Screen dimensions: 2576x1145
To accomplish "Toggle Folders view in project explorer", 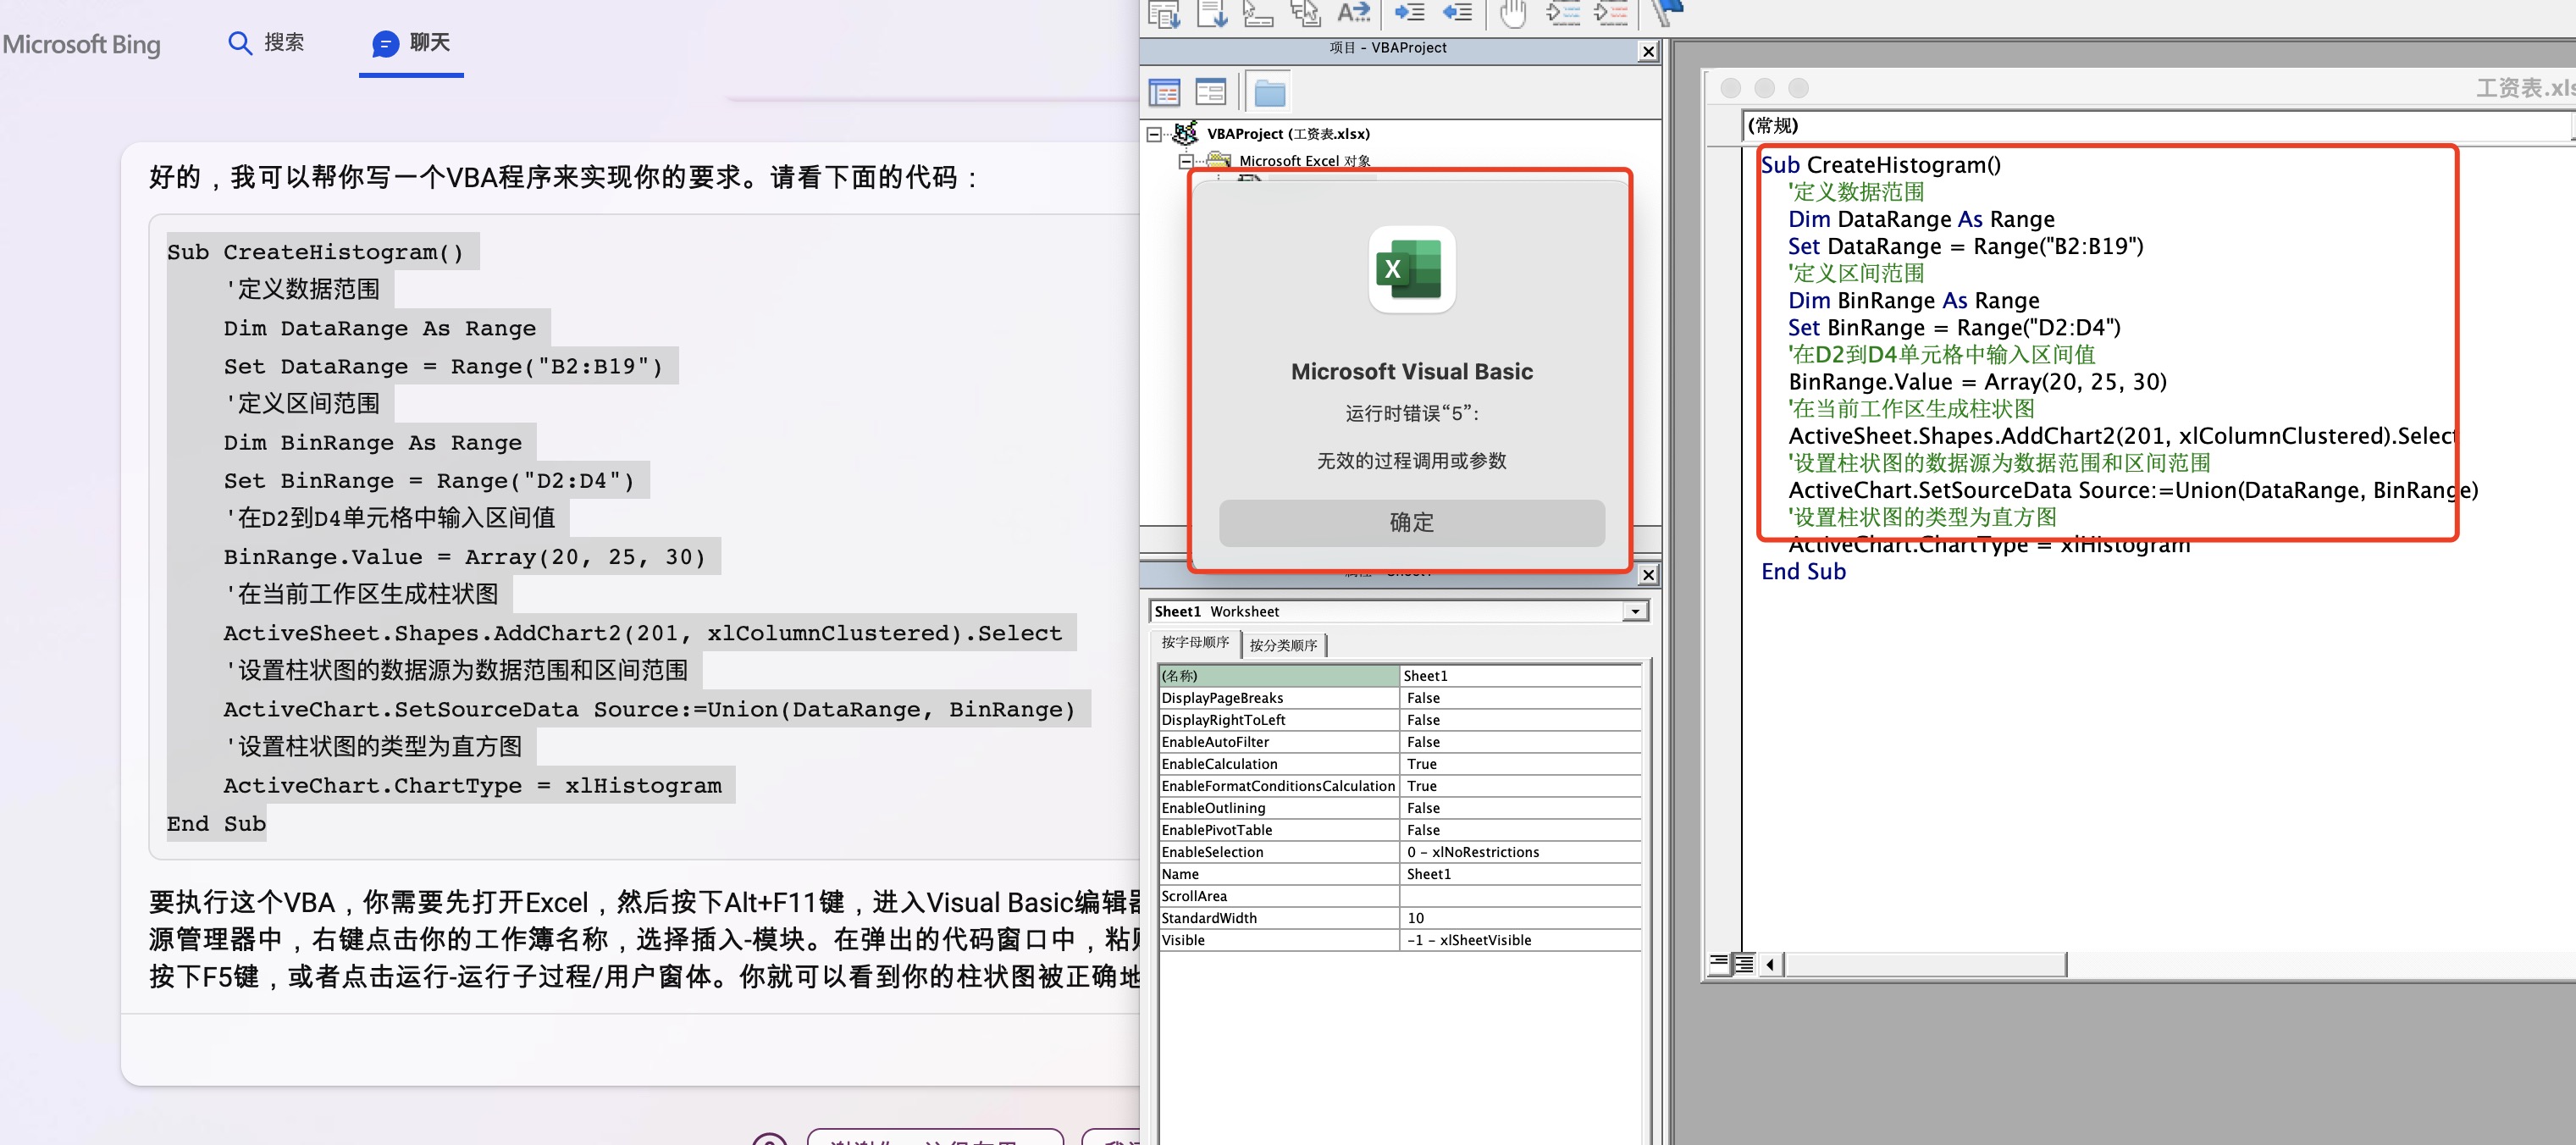I will (1269, 93).
